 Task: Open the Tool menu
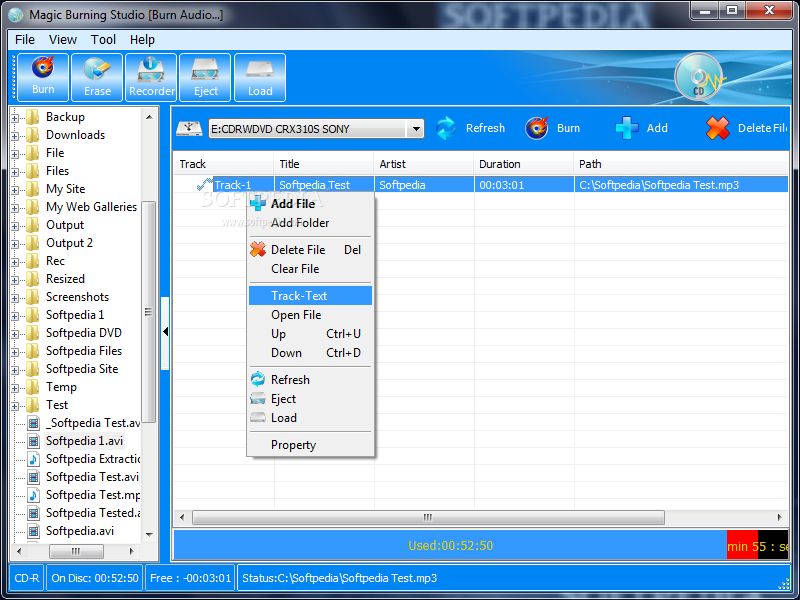coord(103,40)
